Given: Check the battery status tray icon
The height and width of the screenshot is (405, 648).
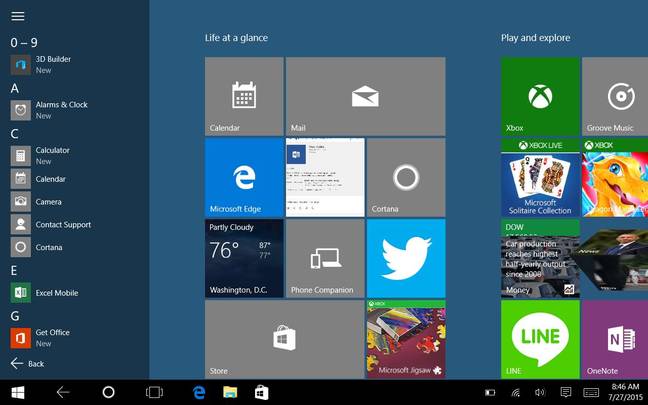Looking at the screenshot, I should point(490,392).
